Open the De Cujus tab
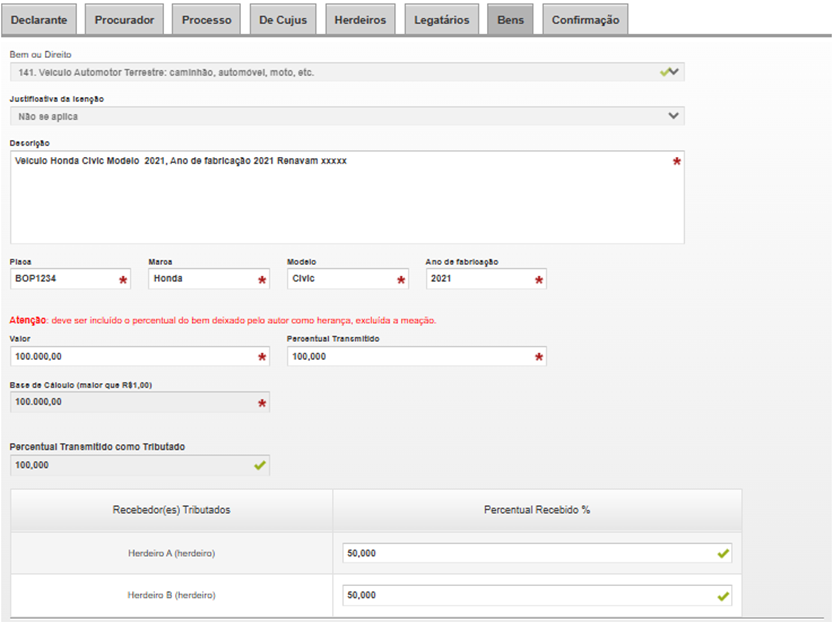Image resolution: width=833 pixels, height=622 pixels. (x=283, y=20)
